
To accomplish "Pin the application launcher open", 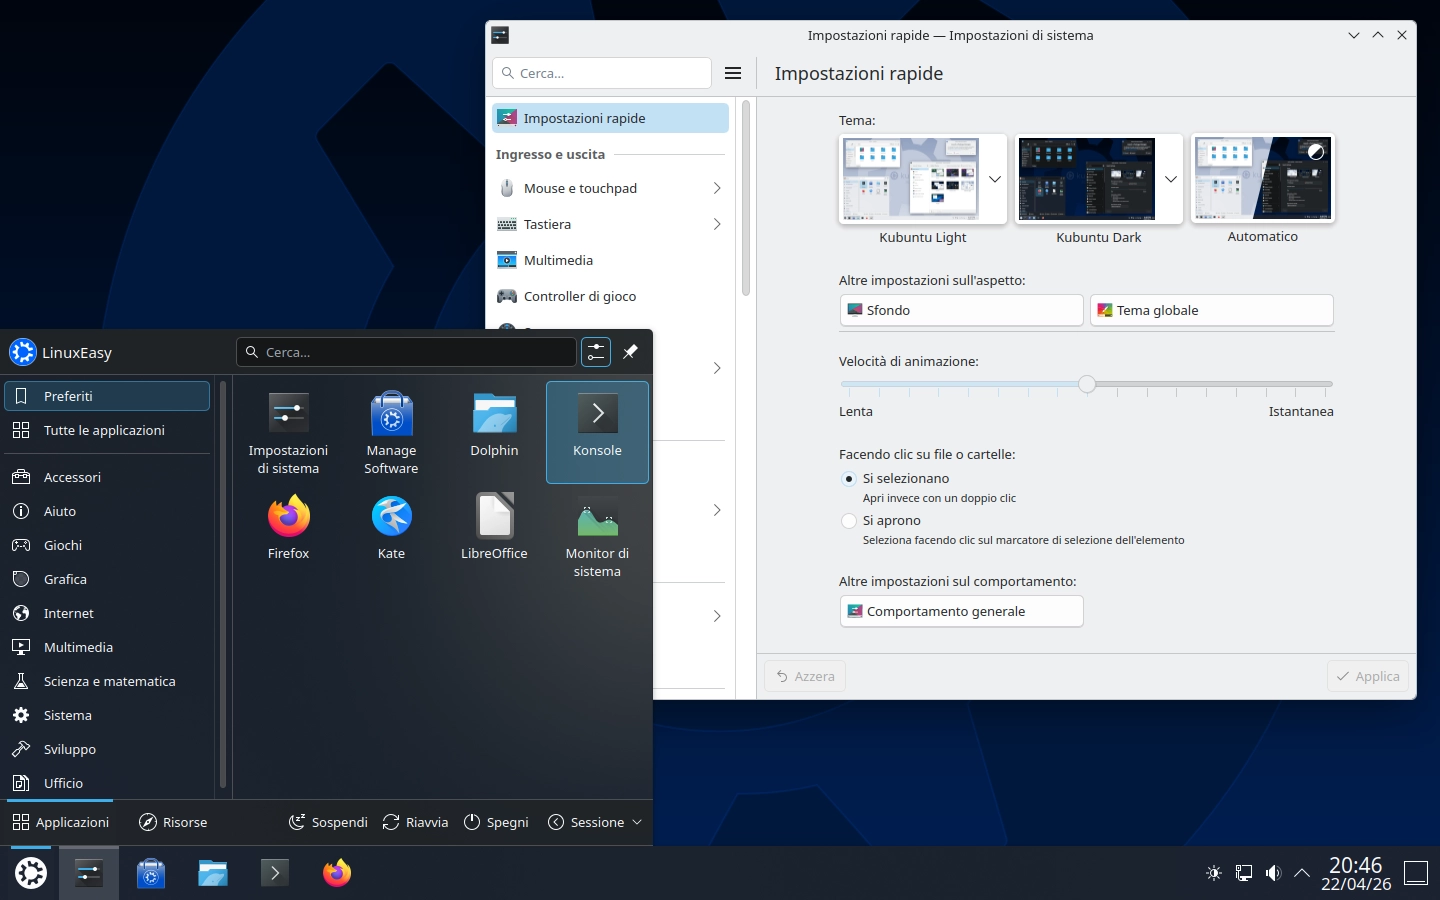I will pyautogui.click(x=630, y=352).
